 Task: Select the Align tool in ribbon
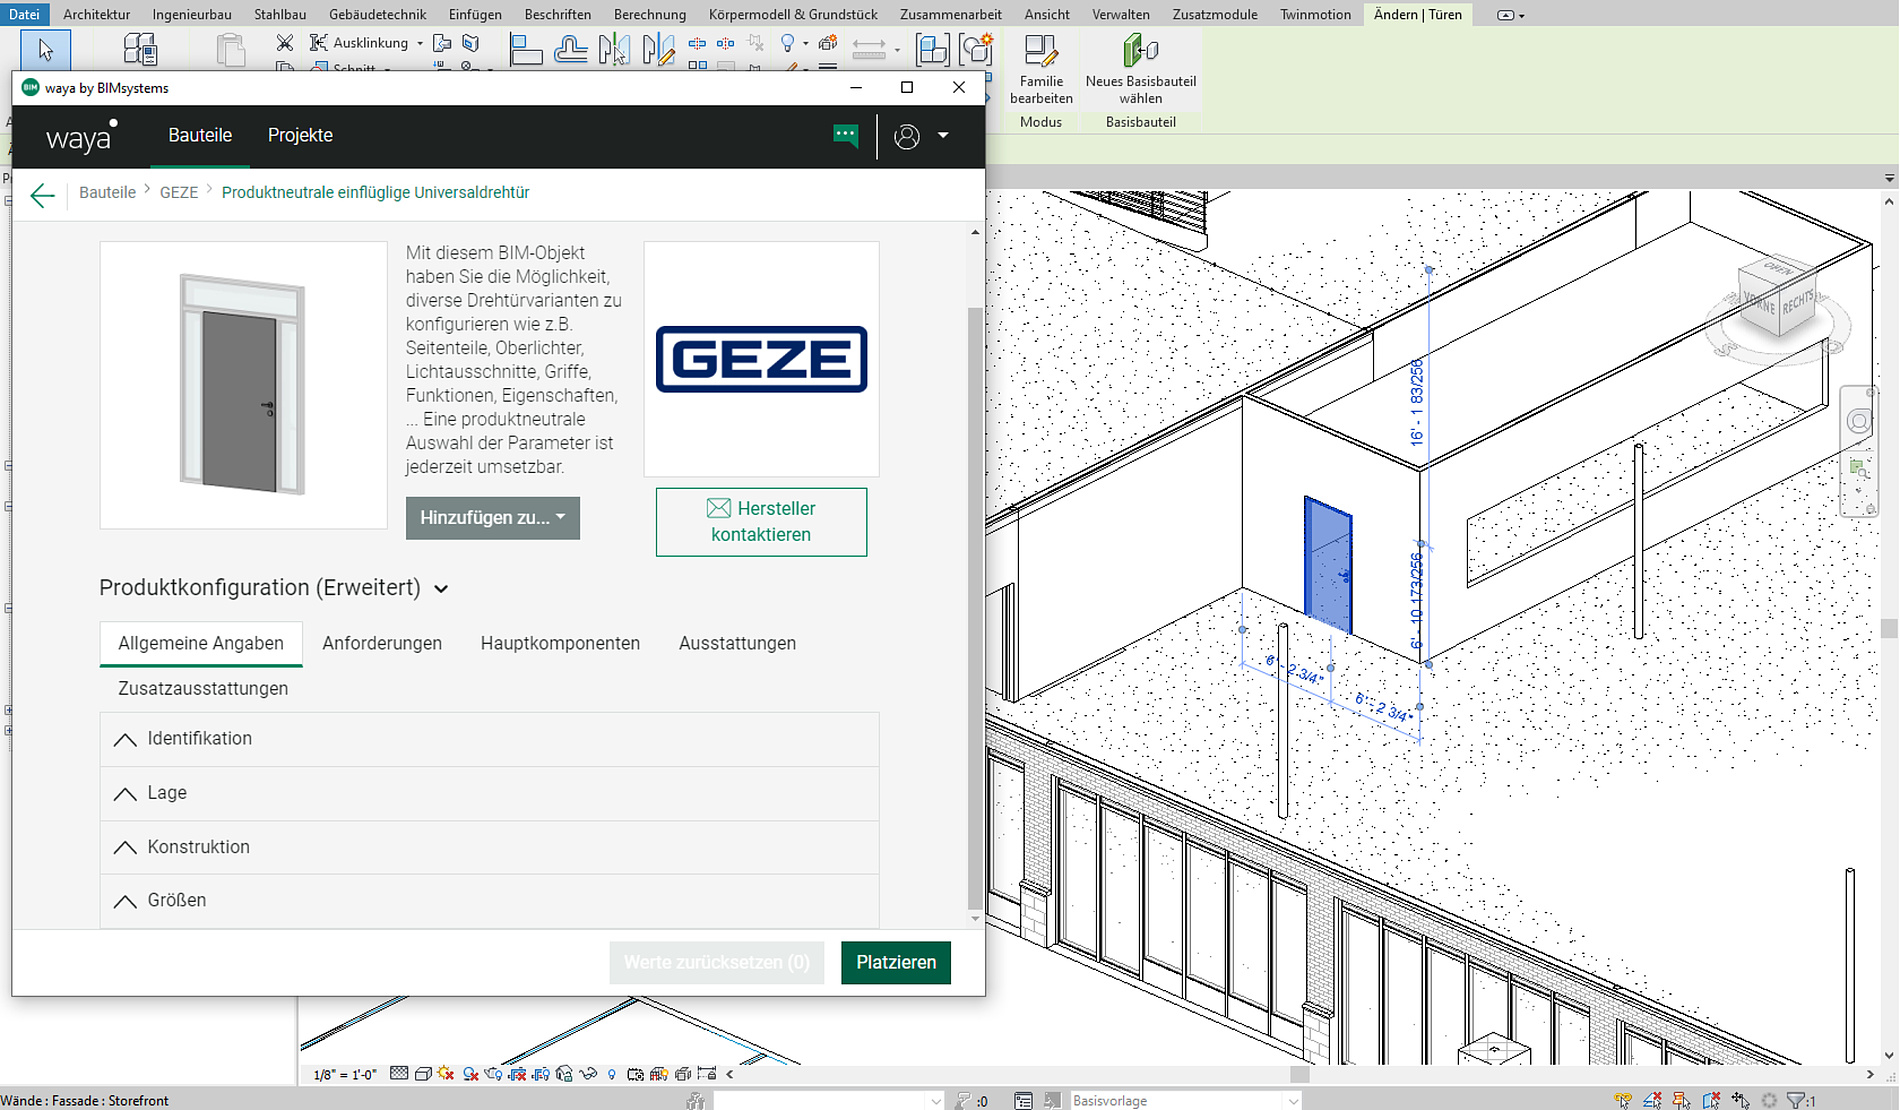[526, 49]
